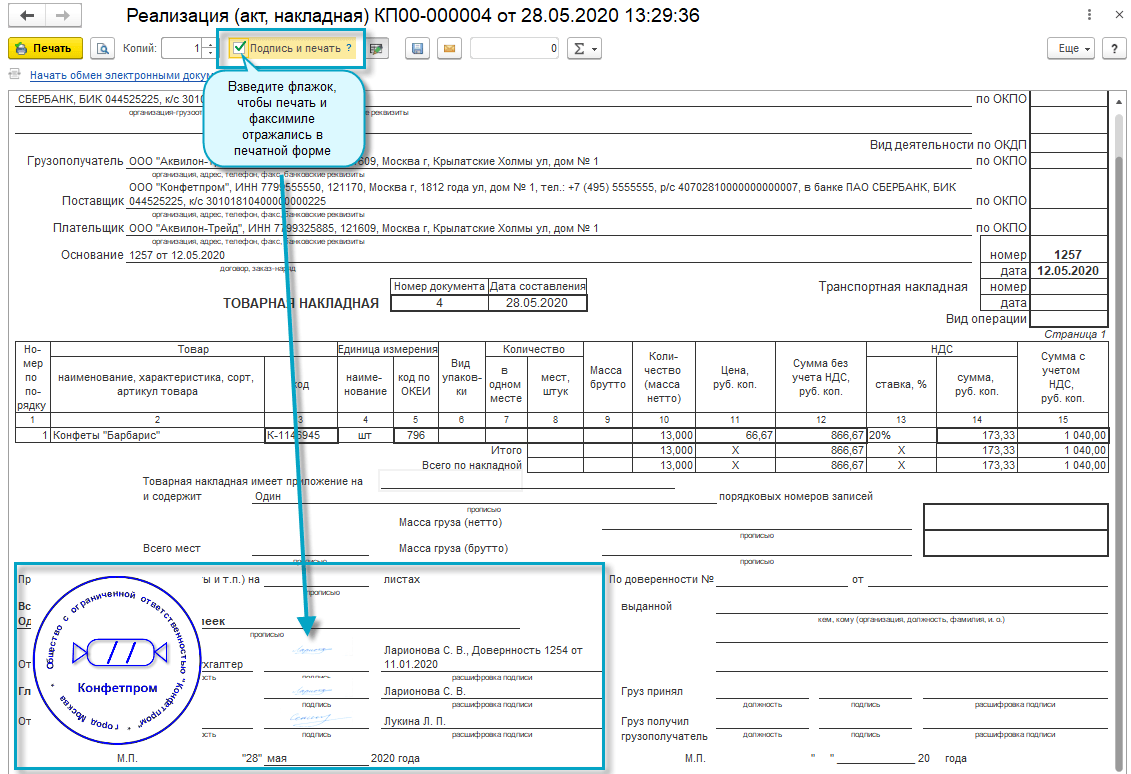Open the Еще menu dropdown
Image resolution: width=1131 pixels, height=774 pixels.
pos(1071,48)
